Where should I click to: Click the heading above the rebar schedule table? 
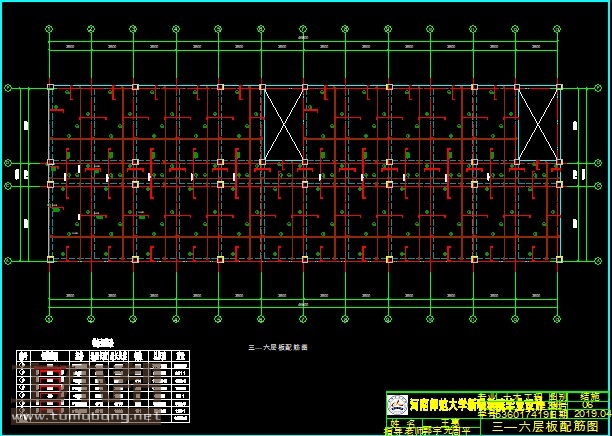pos(103,341)
